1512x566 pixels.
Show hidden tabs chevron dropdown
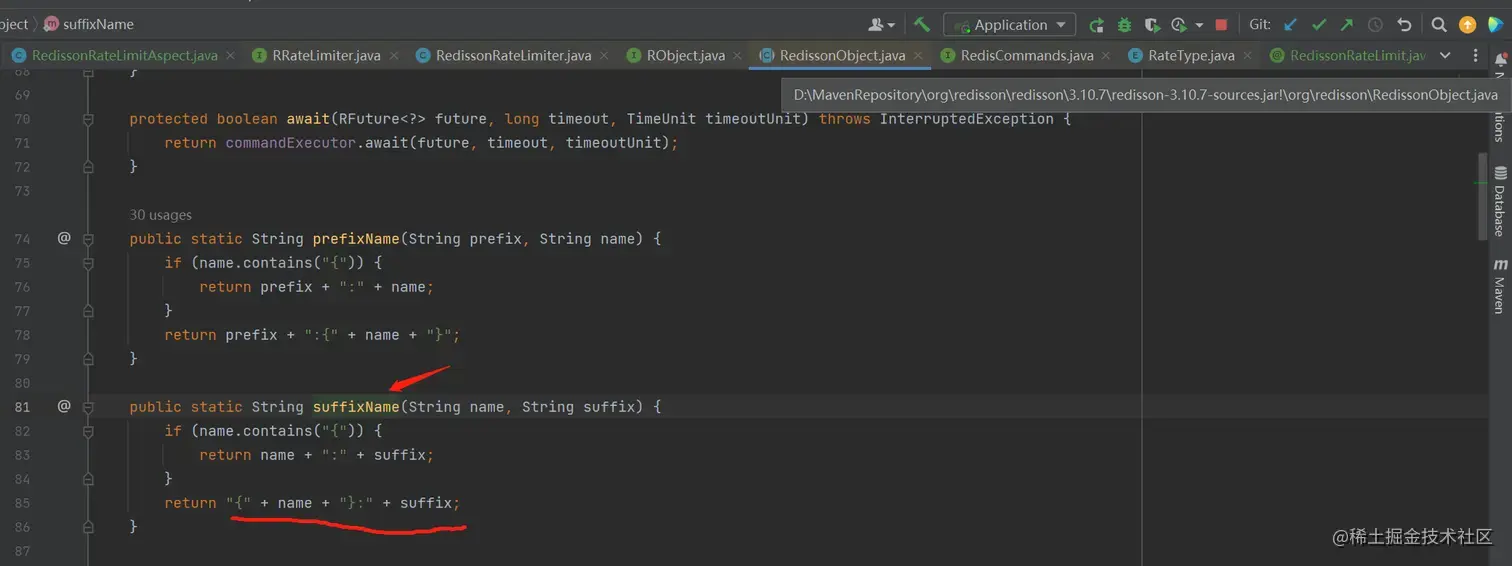[x=1444, y=56]
